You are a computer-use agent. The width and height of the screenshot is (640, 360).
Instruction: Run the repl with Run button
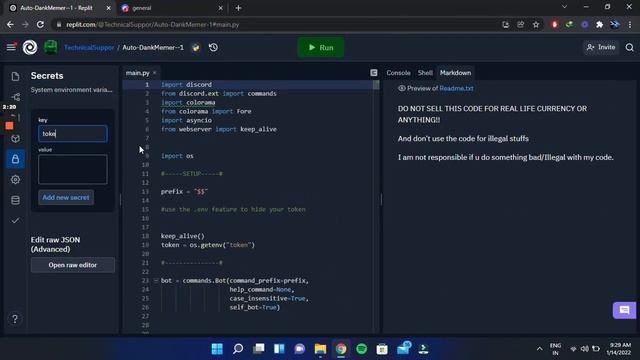321,47
